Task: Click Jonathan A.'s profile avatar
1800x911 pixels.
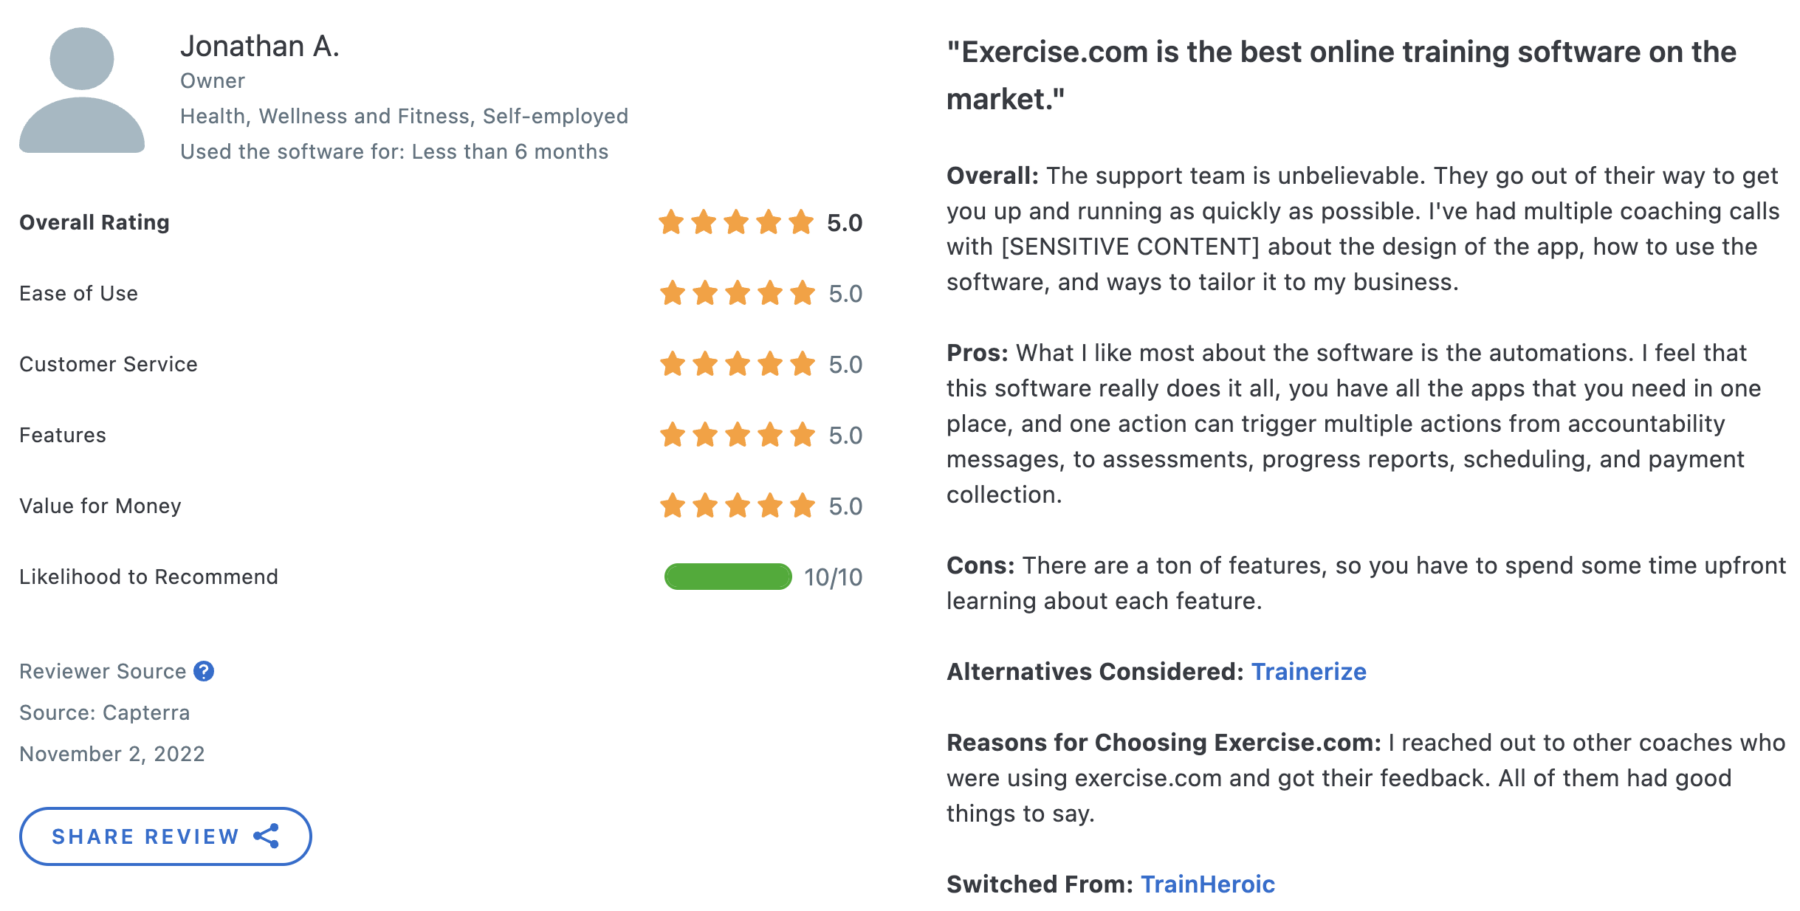Action: coord(81,90)
